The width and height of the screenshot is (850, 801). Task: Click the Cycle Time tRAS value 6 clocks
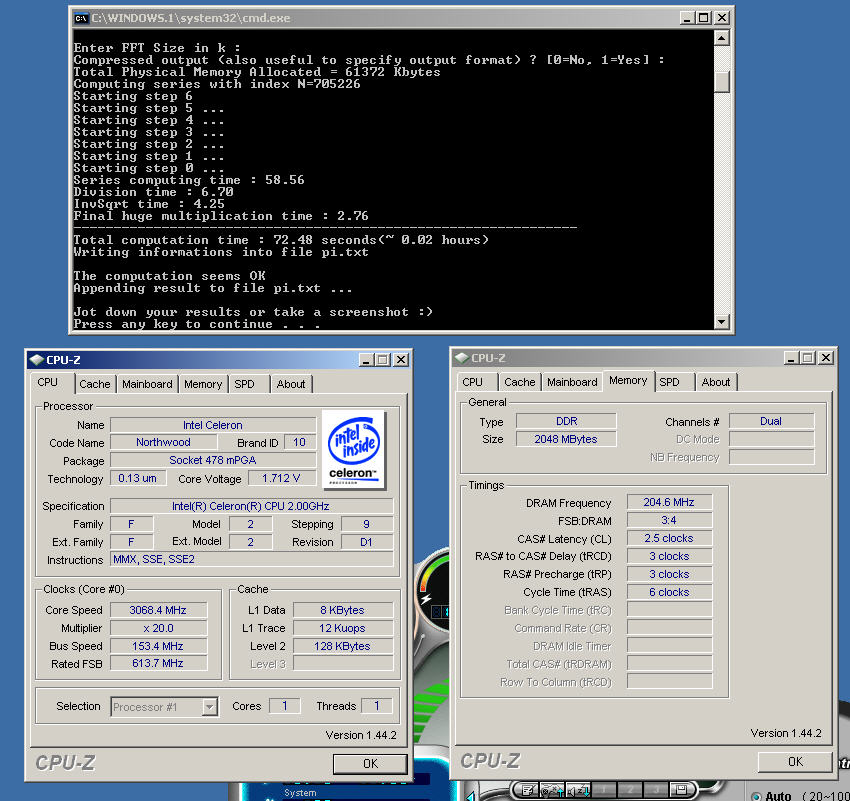[669, 592]
